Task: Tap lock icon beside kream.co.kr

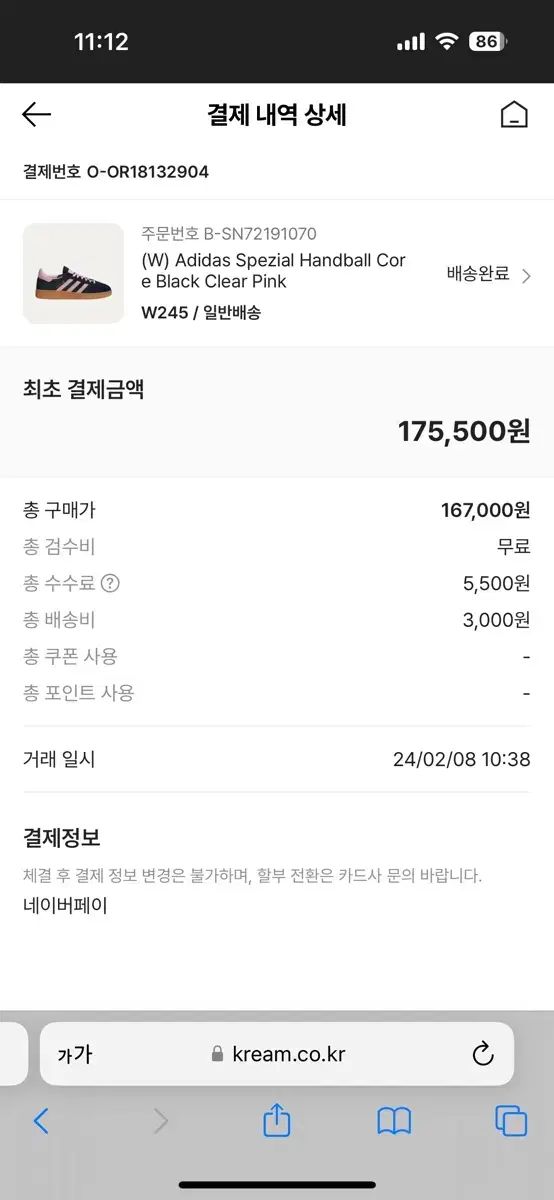Action: click(x=218, y=1054)
